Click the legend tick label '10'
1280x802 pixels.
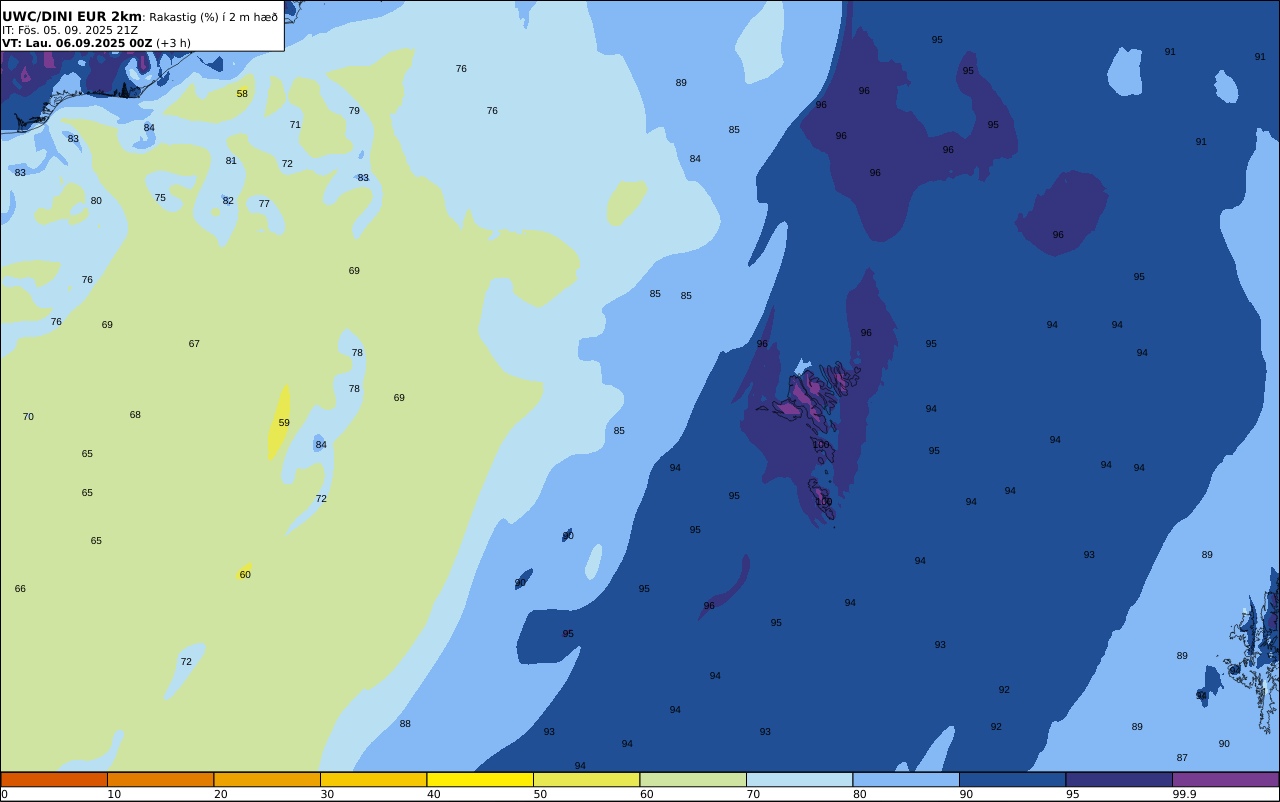pos(114,794)
